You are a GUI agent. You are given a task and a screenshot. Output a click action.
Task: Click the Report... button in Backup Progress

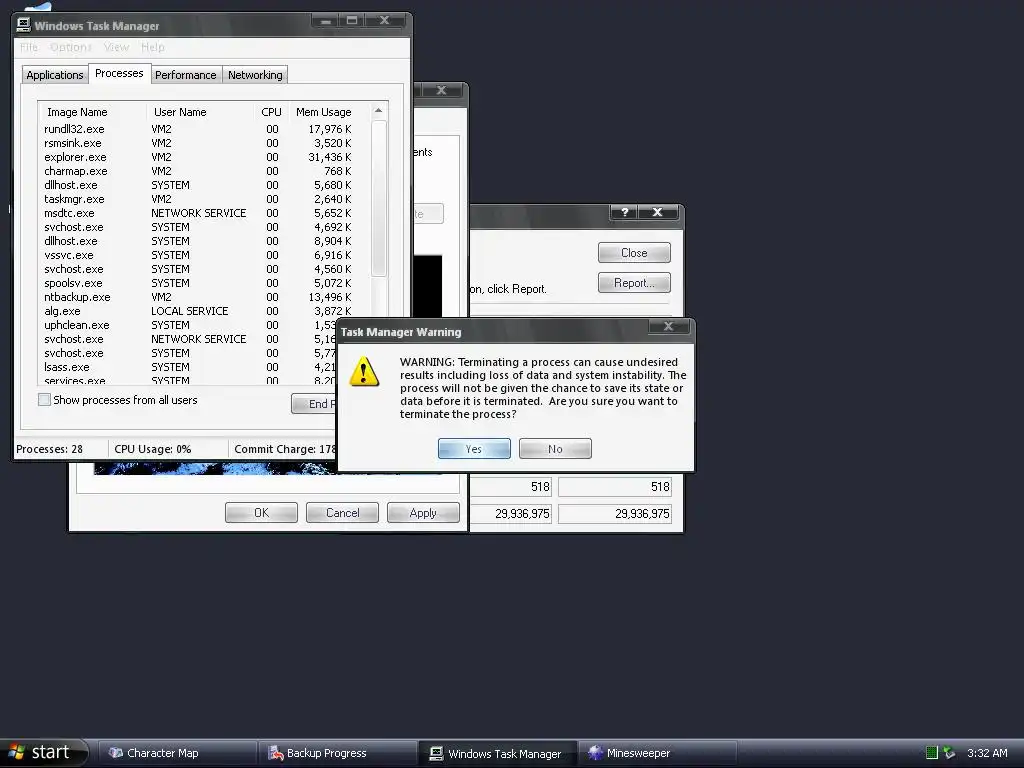[x=634, y=283]
